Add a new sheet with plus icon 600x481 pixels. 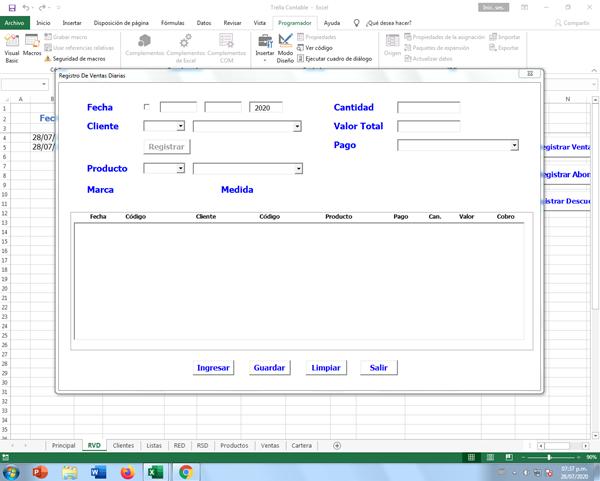coord(337,445)
